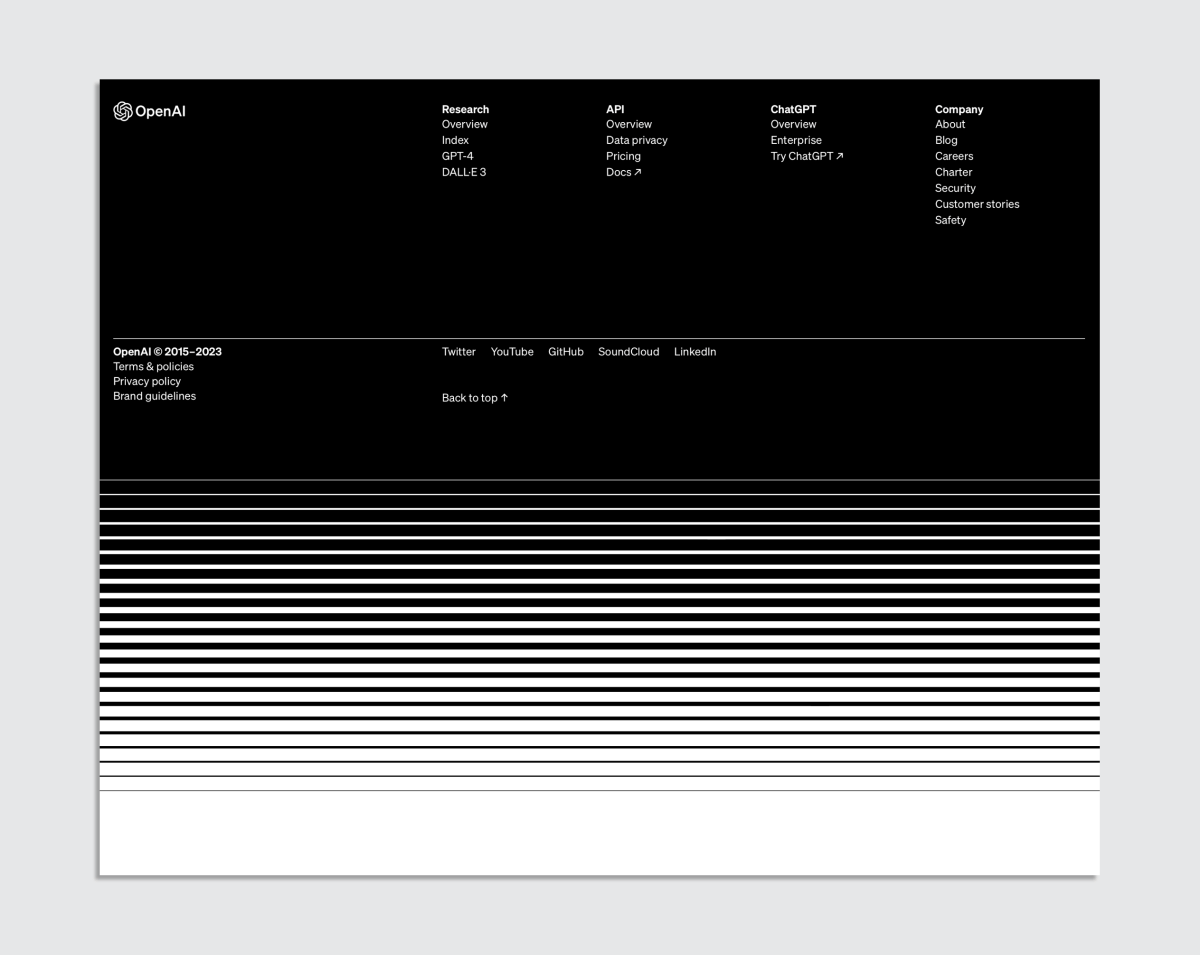
Task: Open external API Docs link
Action: pos(623,173)
